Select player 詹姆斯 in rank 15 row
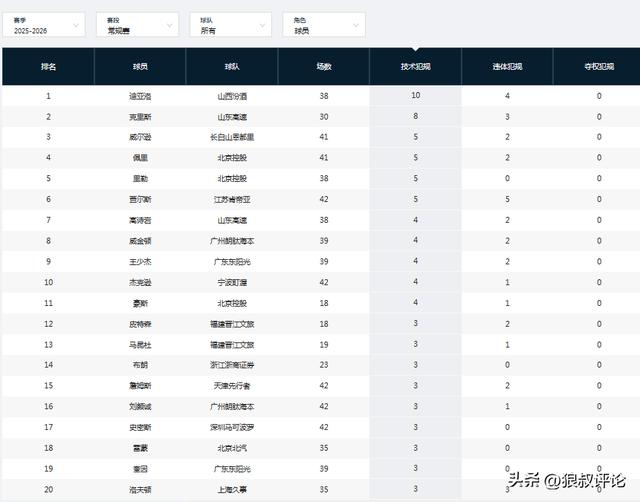Image resolution: width=640 pixels, height=502 pixels. point(140,386)
